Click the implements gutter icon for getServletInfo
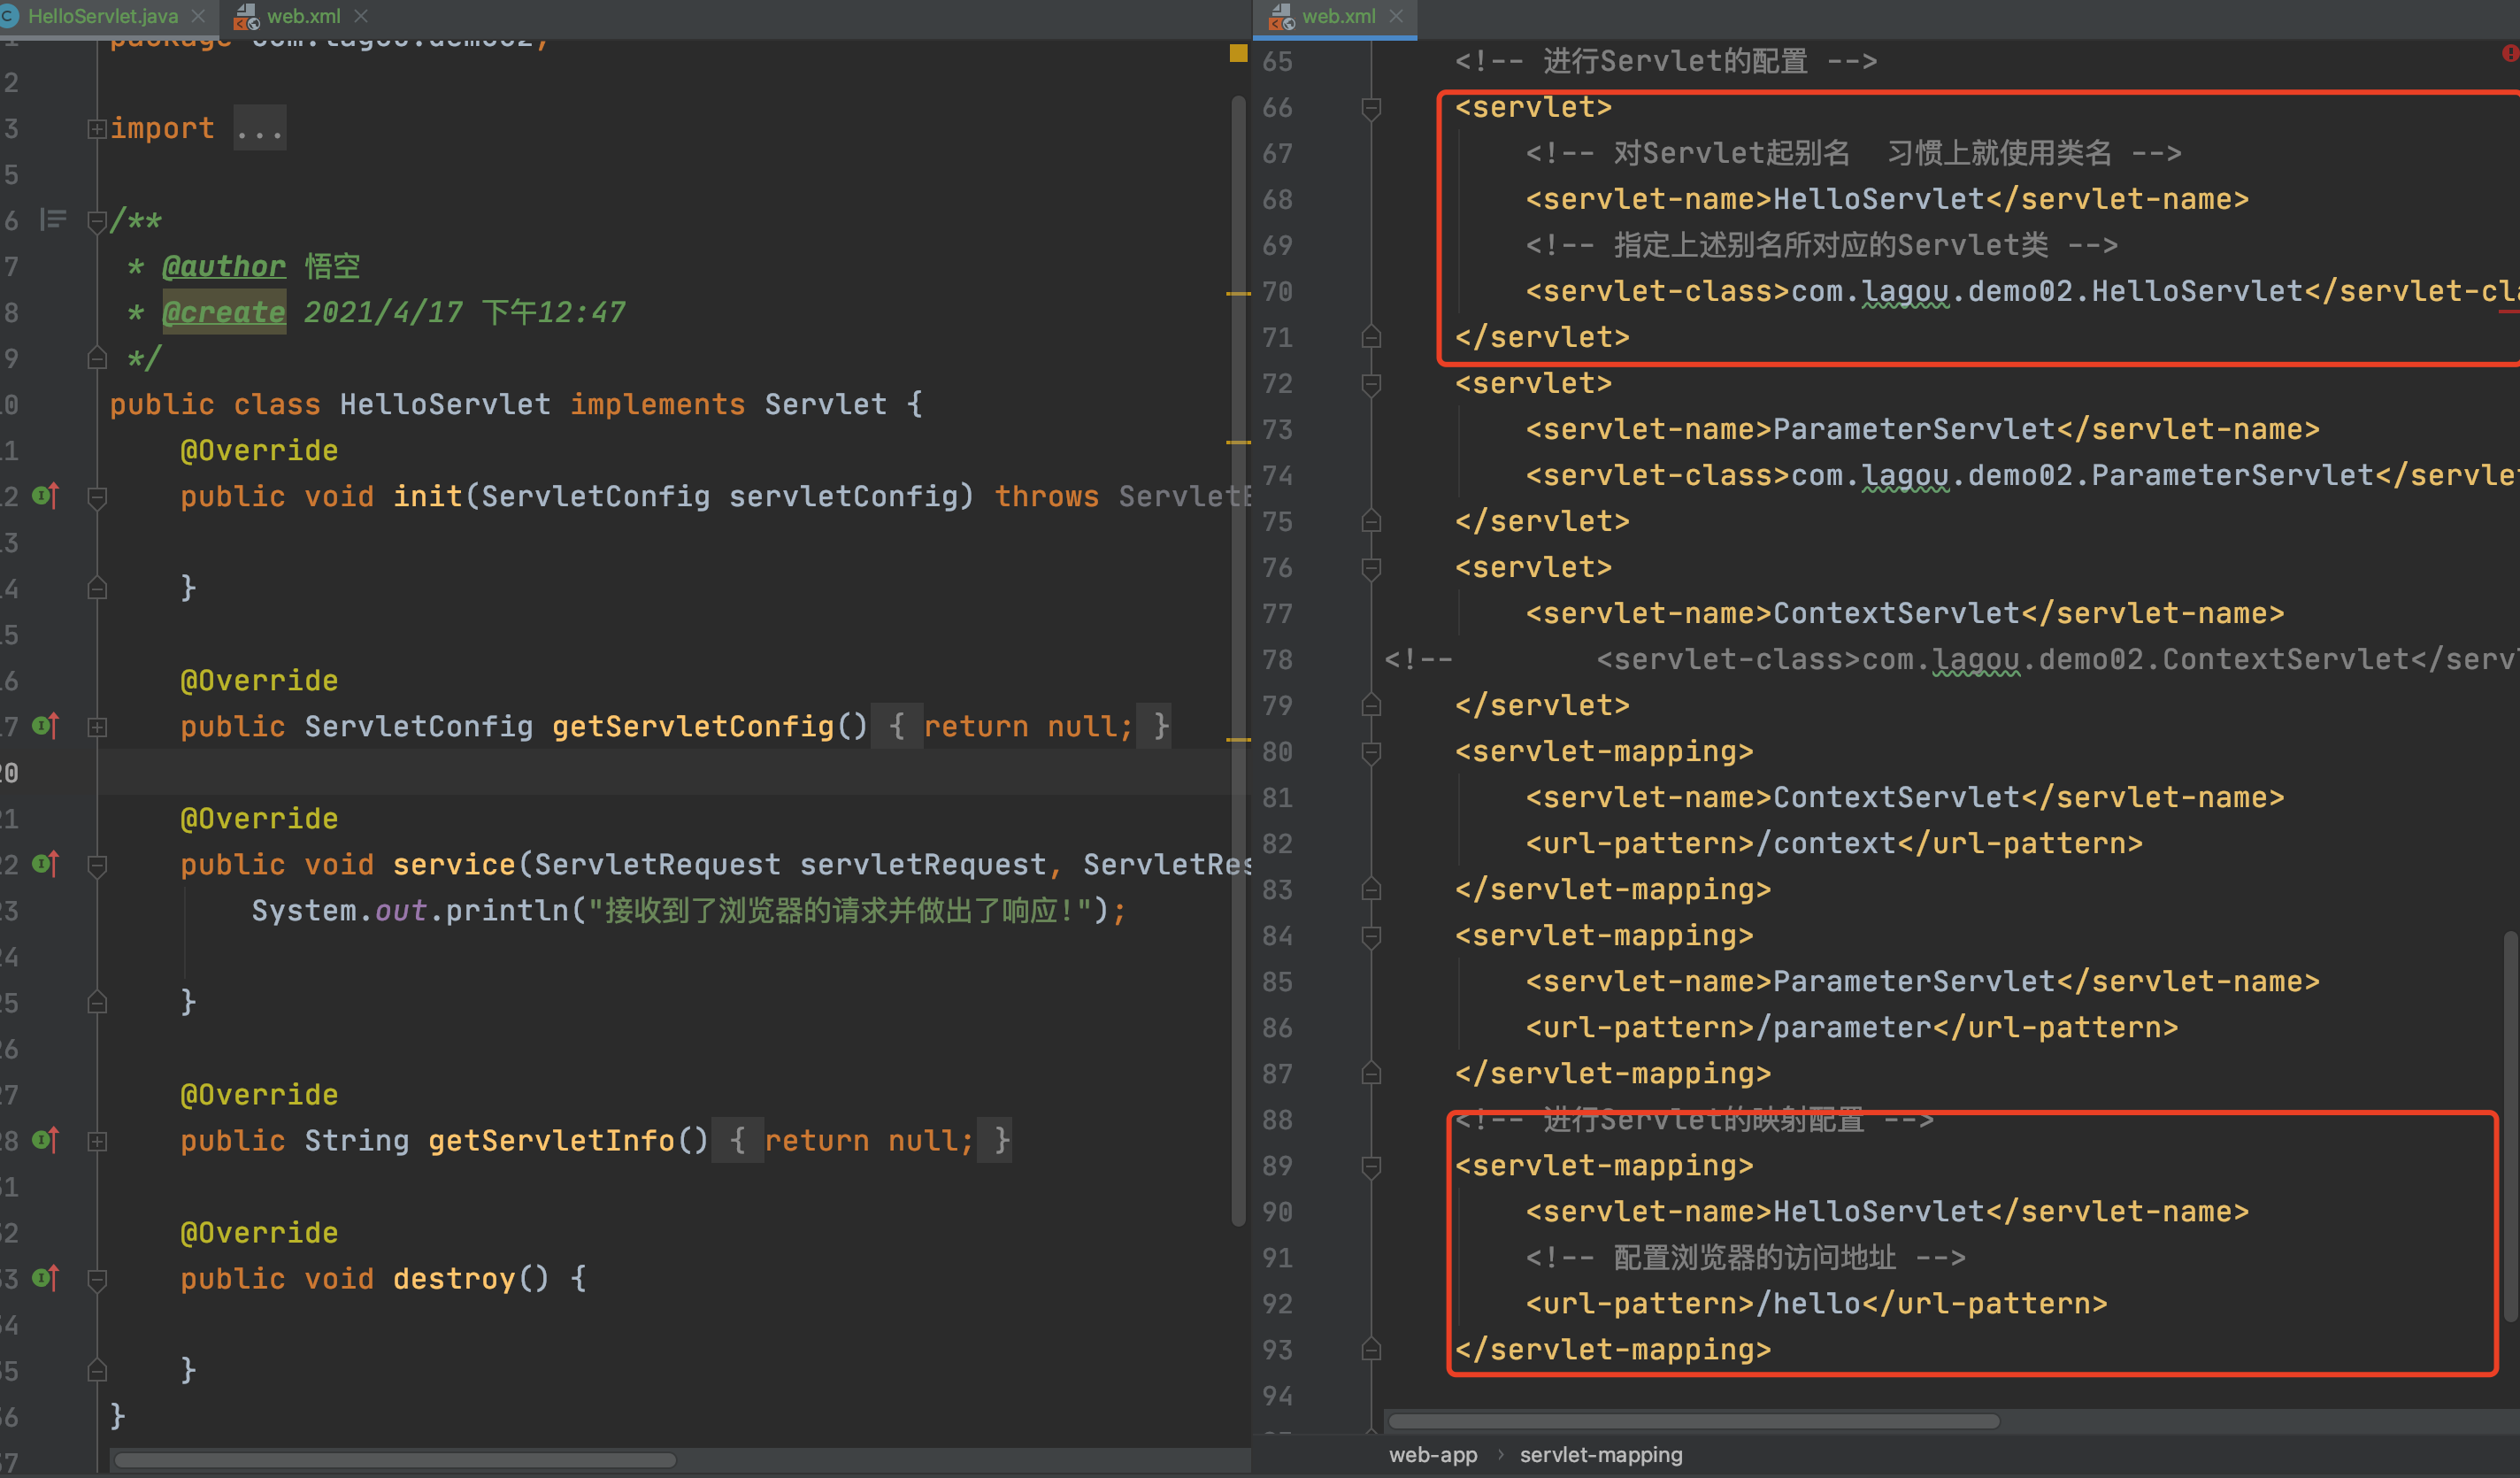 click(x=46, y=1139)
